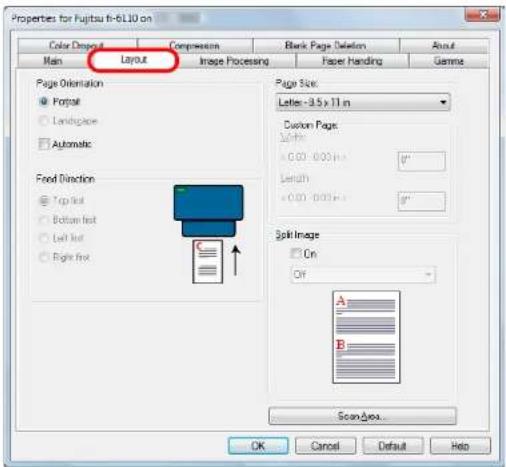Click the feed direction page C thumbnail
506x467 pixels.
[208, 261]
